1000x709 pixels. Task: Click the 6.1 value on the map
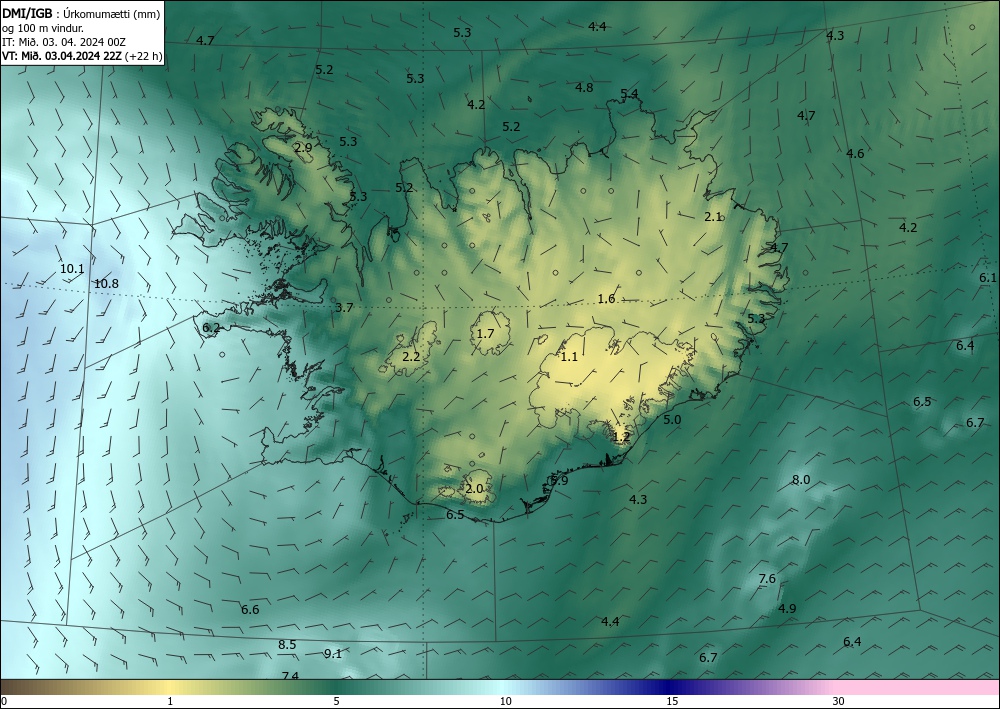pos(988,277)
